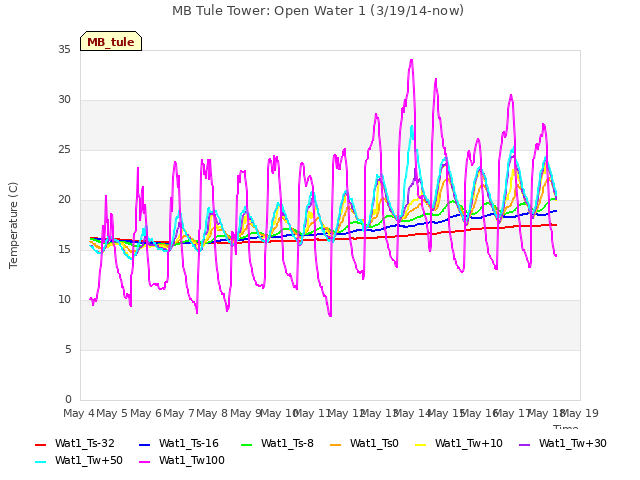This screenshot has width=640, height=480.
Task: Click the cyan Tw+50 peak near 27 degrees
Action: [x=412, y=127]
